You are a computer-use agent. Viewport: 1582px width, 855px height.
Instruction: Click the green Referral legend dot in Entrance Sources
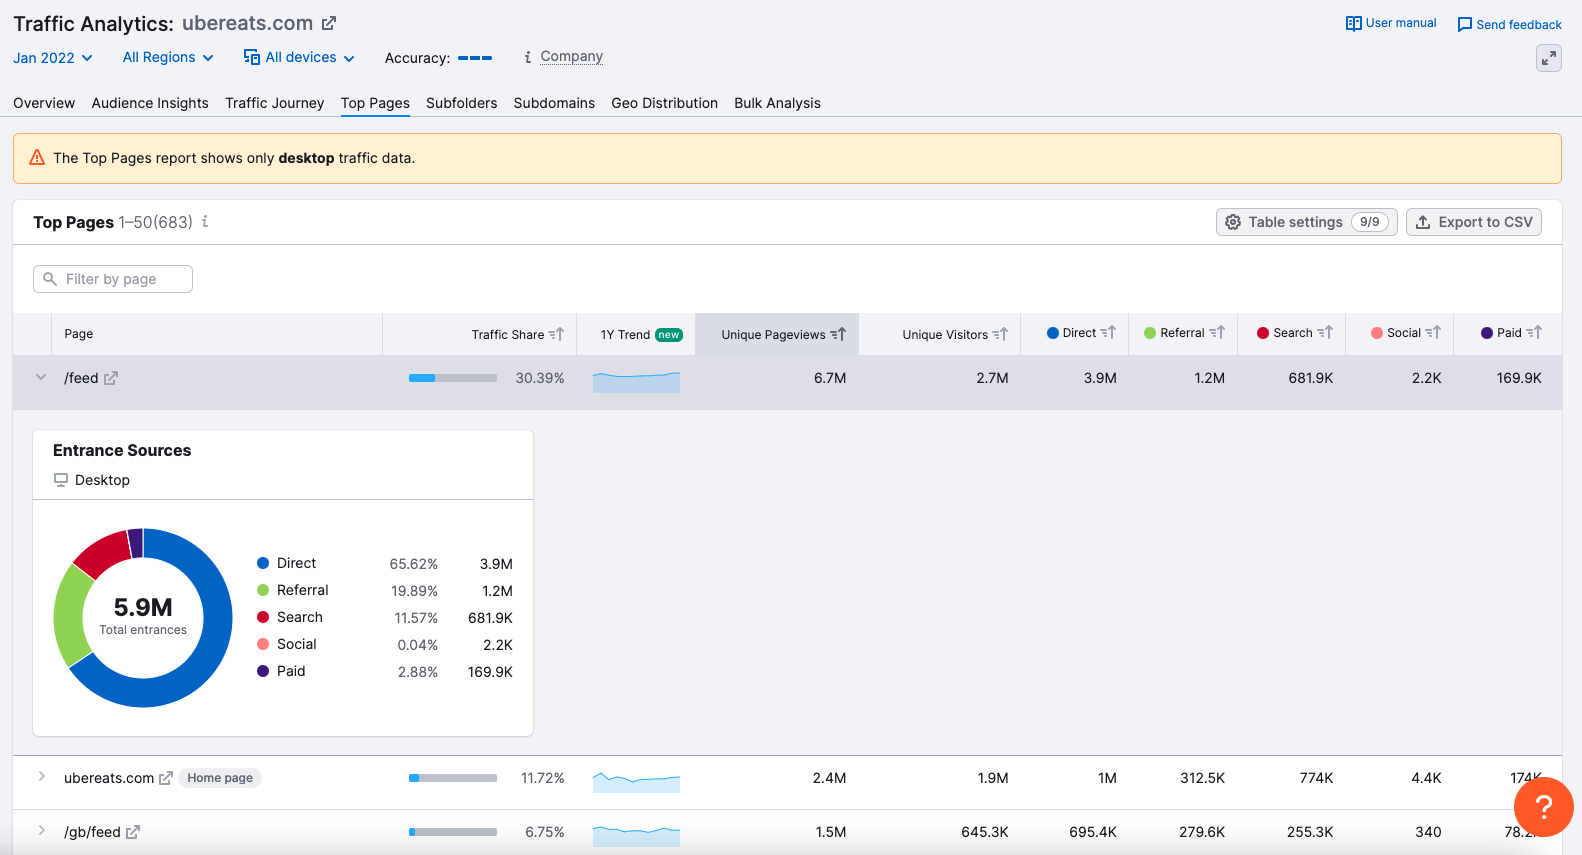tap(263, 590)
